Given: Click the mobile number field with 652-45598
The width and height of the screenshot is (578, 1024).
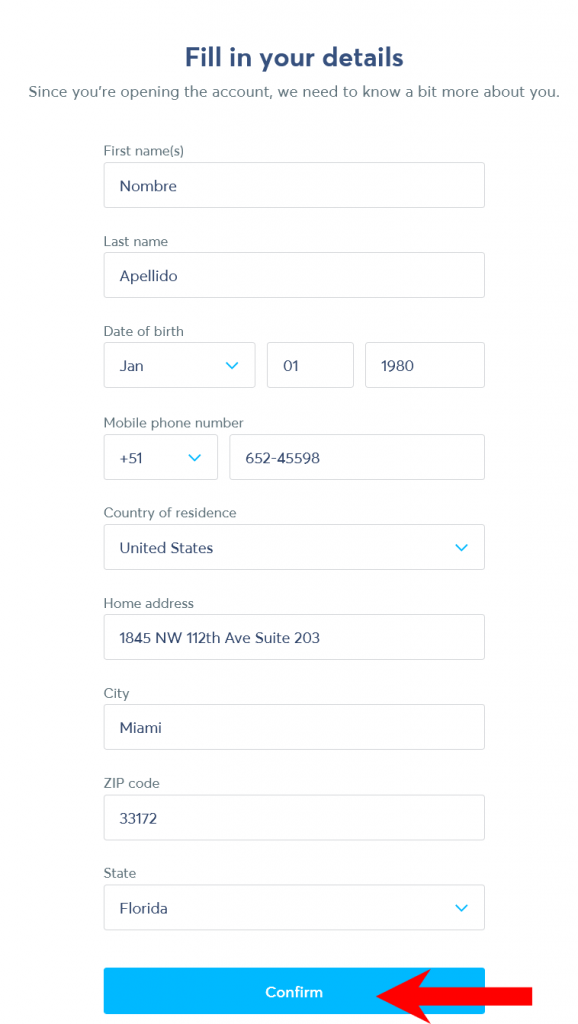Looking at the screenshot, I should pos(357,457).
